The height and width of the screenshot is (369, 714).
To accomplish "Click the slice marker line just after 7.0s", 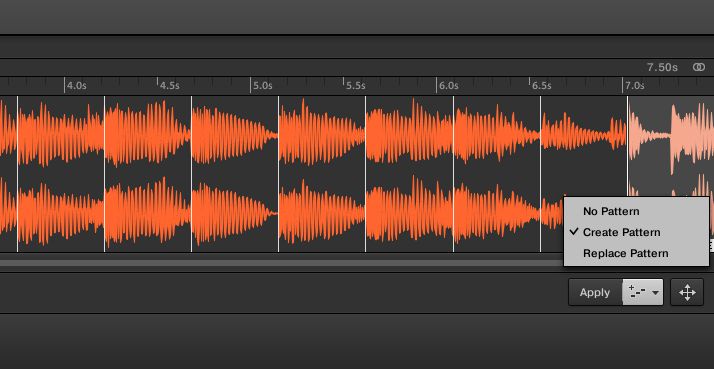I will (628, 173).
